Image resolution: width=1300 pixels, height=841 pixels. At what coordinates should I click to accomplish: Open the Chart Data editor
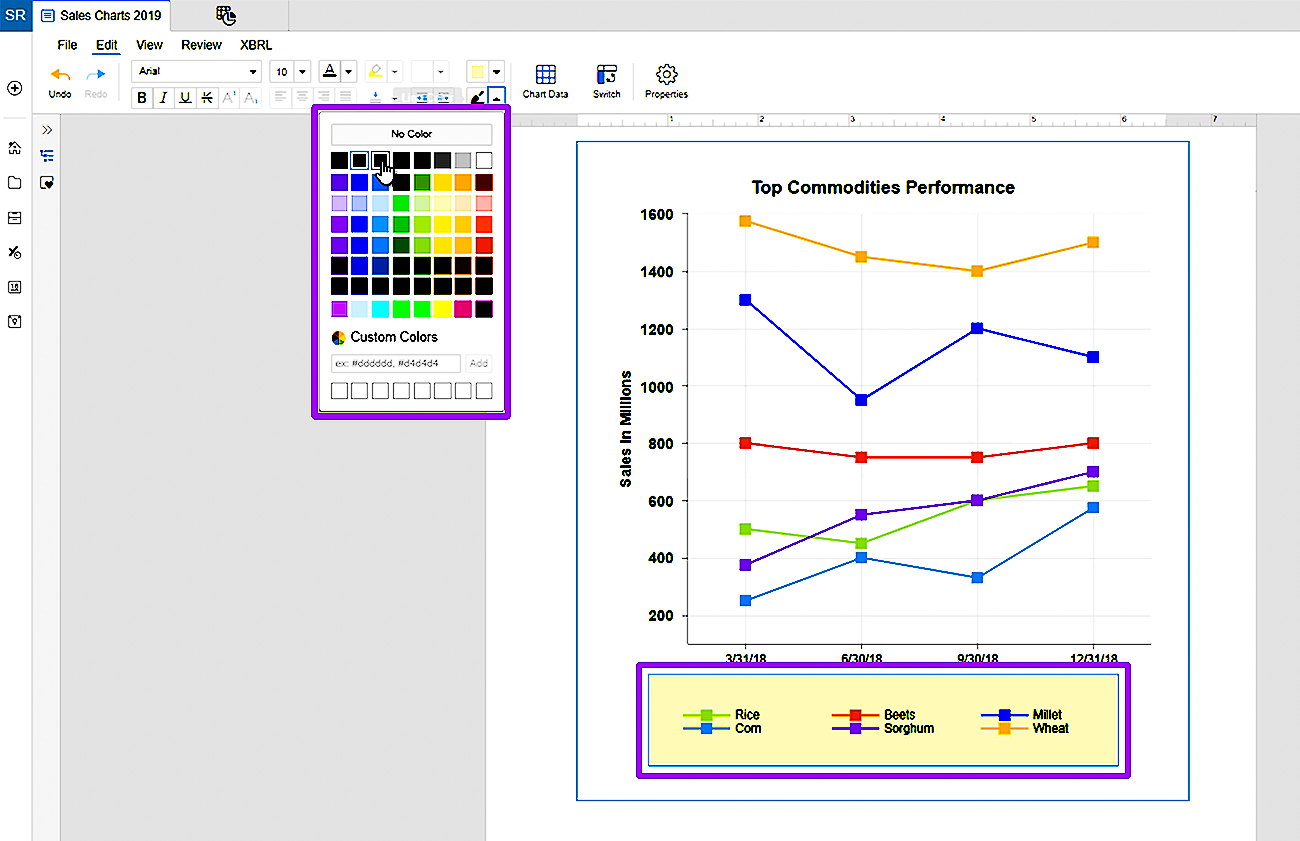[545, 80]
